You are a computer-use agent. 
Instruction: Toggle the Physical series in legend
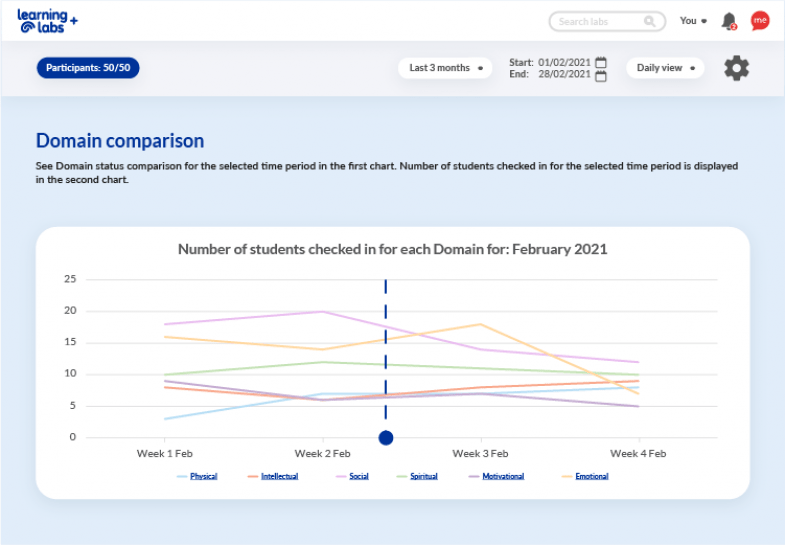203,476
